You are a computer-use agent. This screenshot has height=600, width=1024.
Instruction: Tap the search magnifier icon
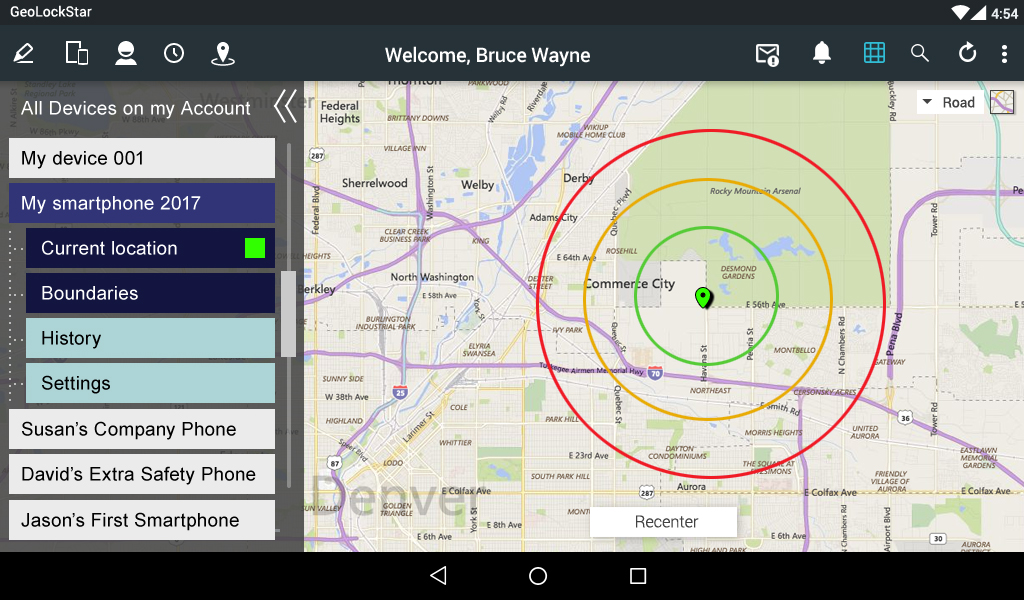[920, 54]
